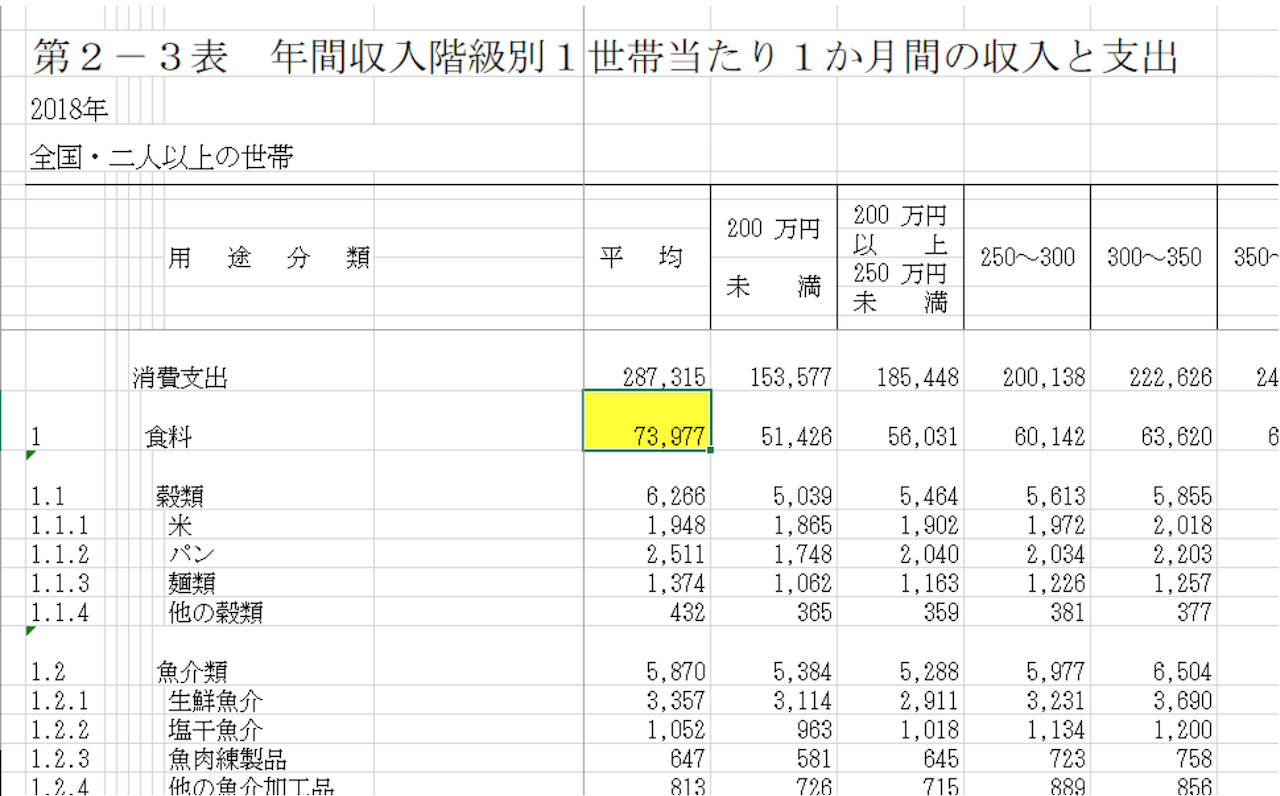Screen dimensions: 1280x796
Task: Click the yellow highlighted cell 73,977
Action: point(647,421)
